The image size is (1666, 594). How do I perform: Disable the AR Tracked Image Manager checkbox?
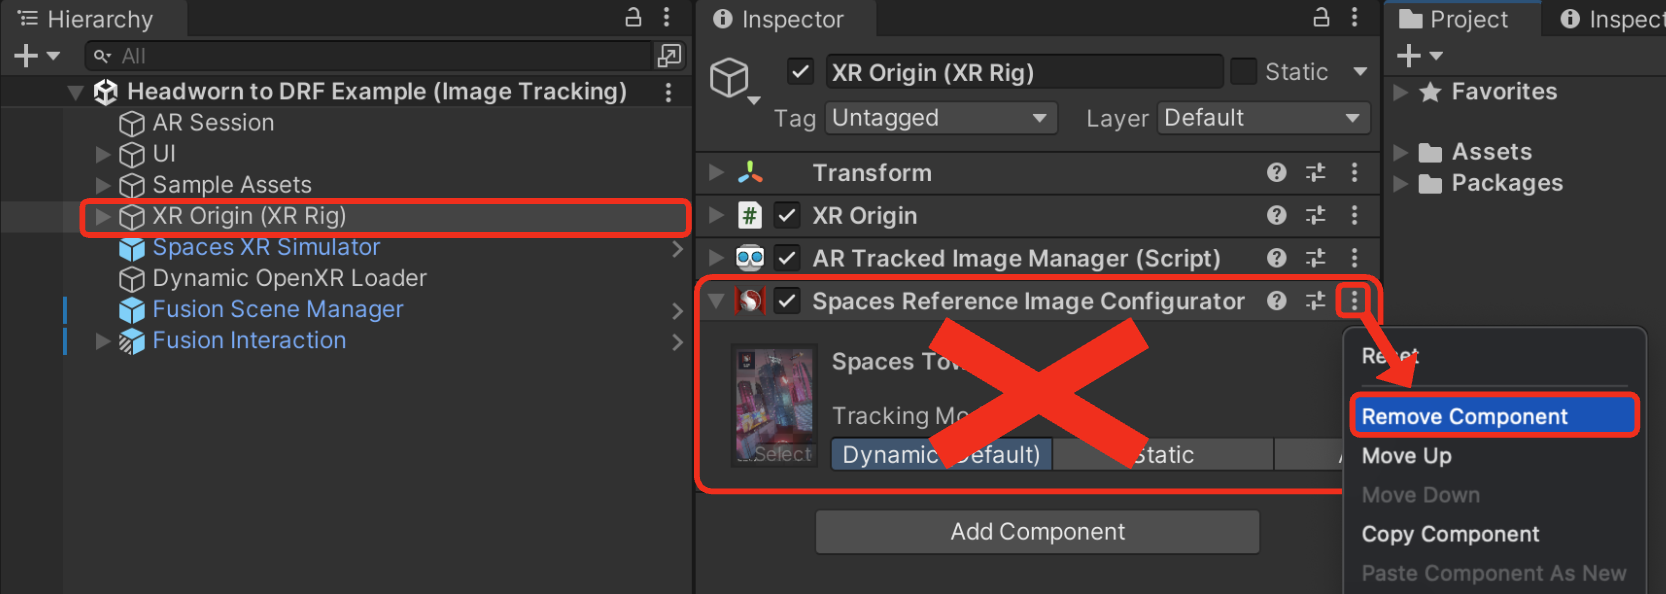pos(788,258)
